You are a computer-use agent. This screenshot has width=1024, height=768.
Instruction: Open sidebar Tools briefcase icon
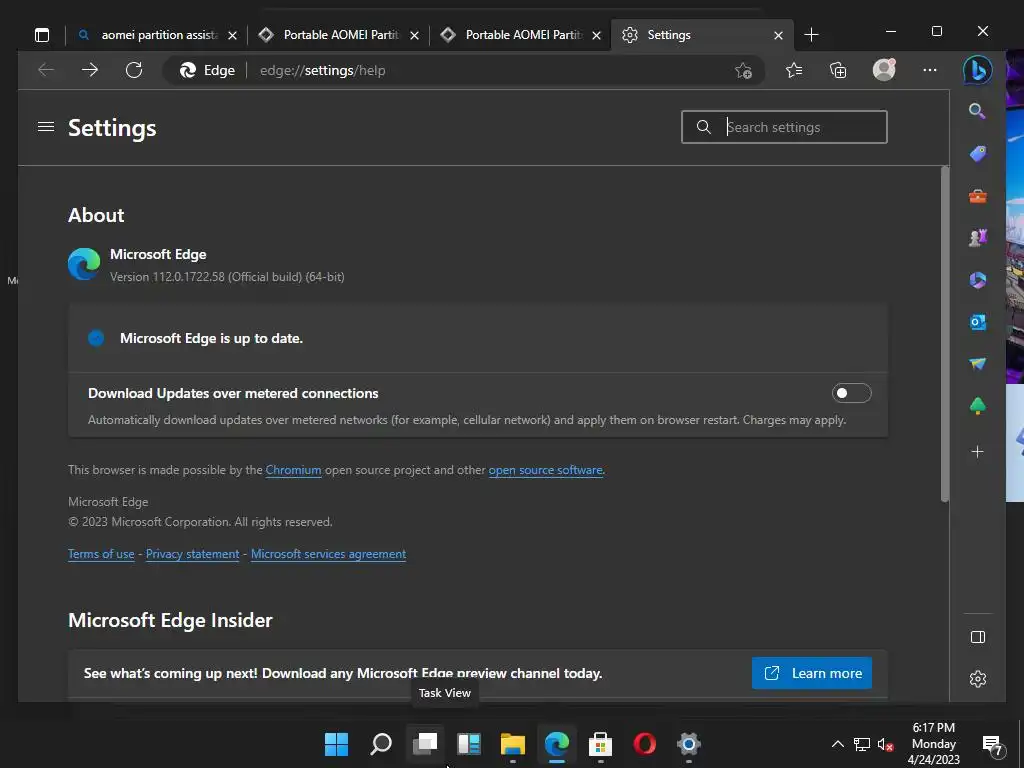point(978,196)
